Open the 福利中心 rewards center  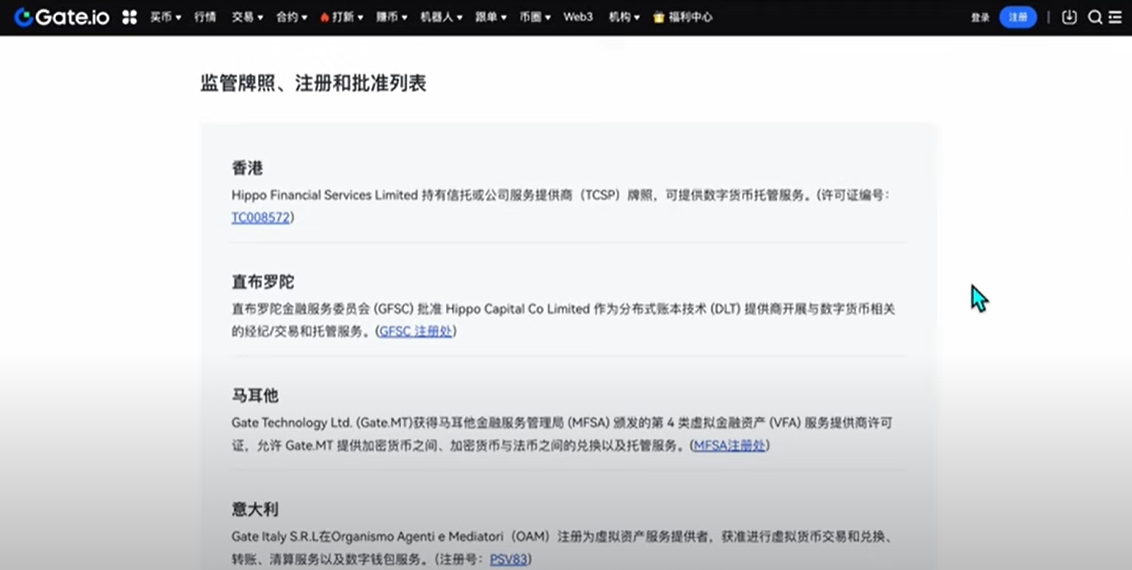click(683, 17)
